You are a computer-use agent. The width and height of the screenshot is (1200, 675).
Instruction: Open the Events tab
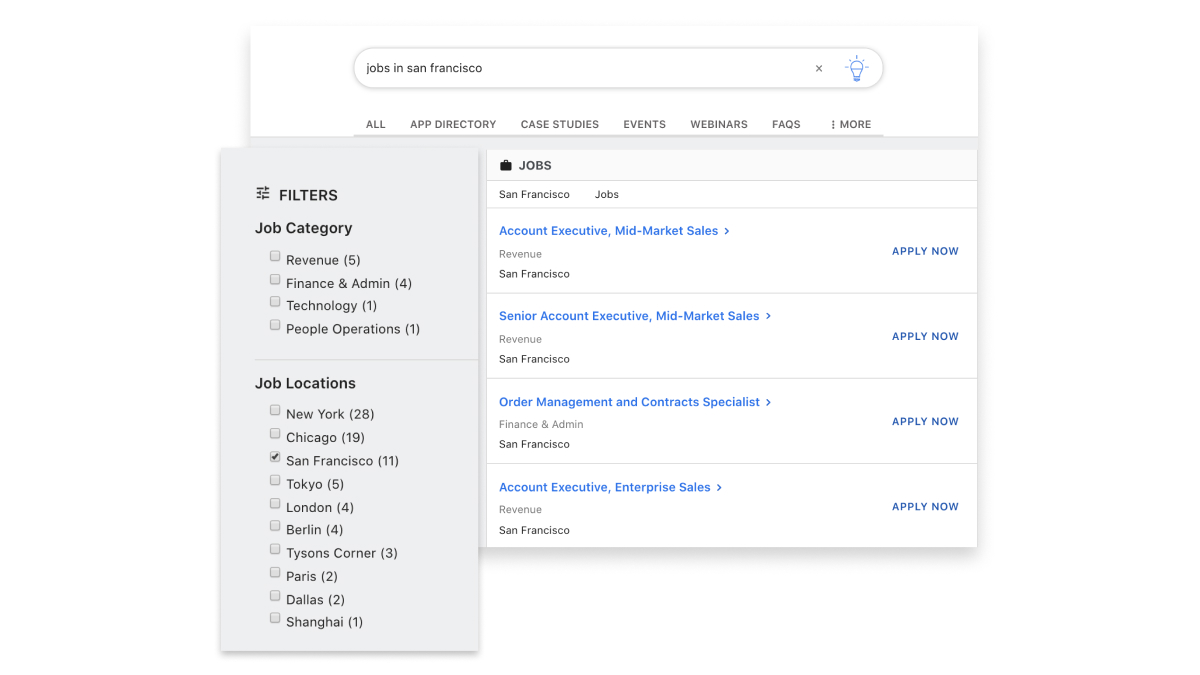tap(644, 124)
